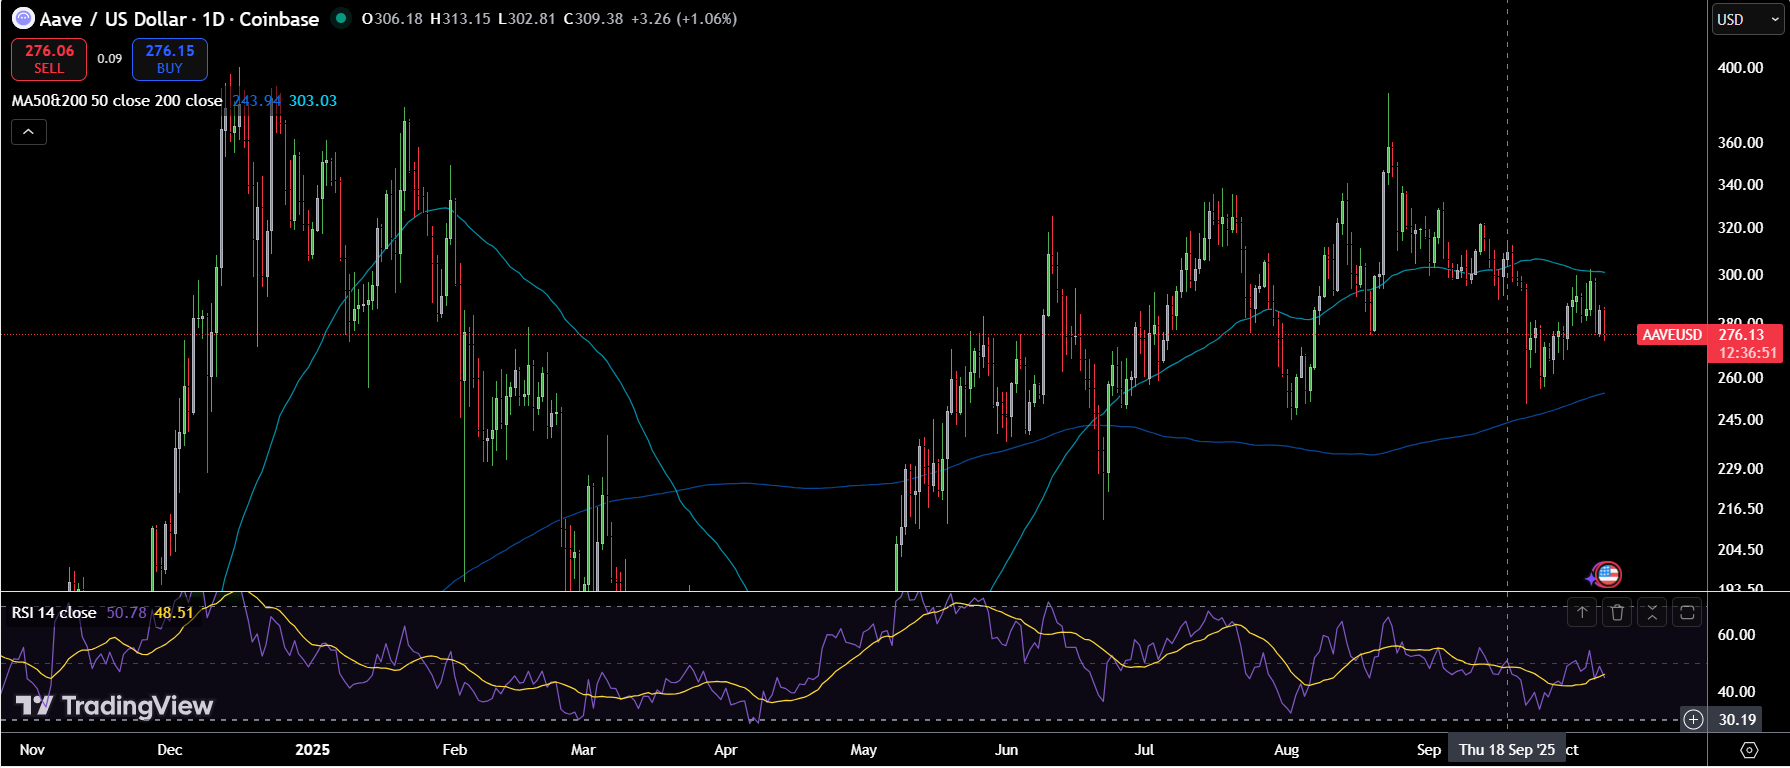Maximize the RSI pane
Image resolution: width=1790 pixels, height=768 pixels.
tap(1687, 613)
